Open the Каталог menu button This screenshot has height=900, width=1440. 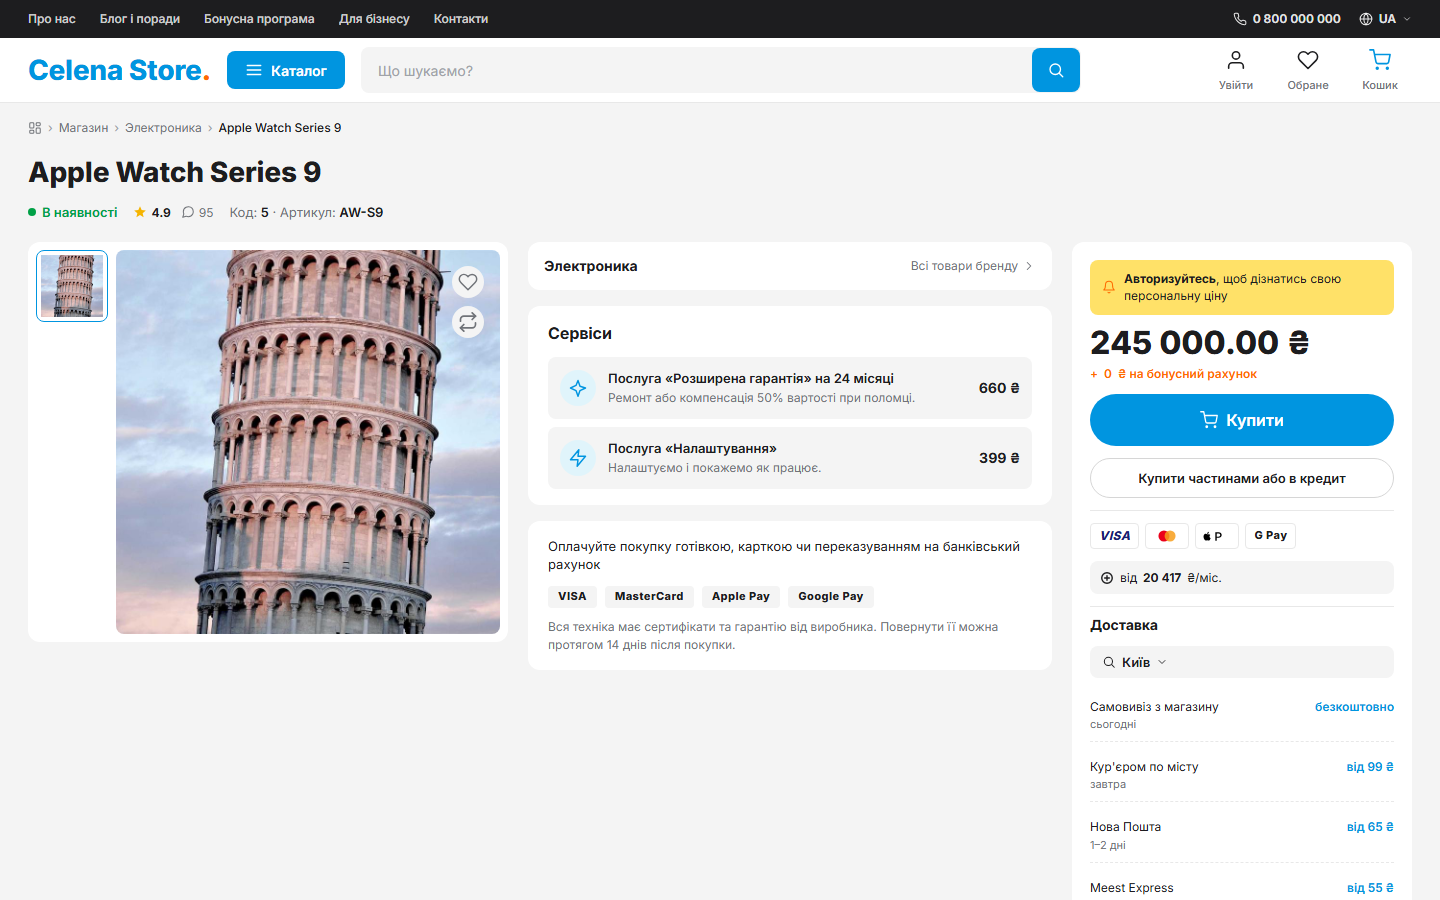click(286, 70)
